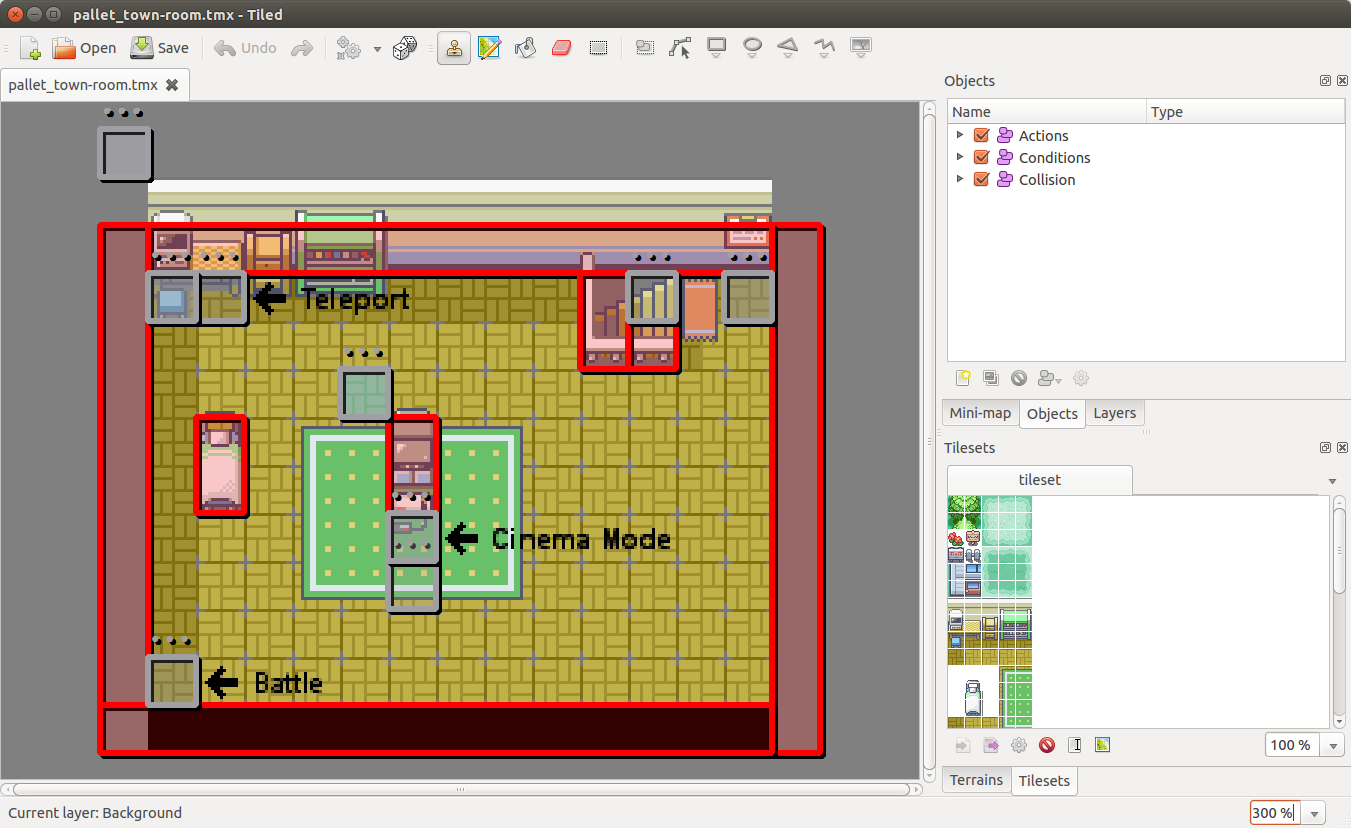Viewport: 1351px width, 828px height.
Task: Click the Current layer: Background status text
Action: (95, 813)
